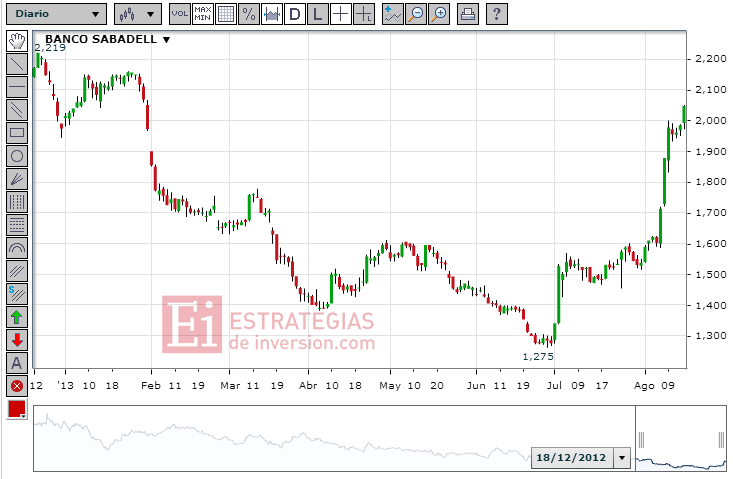Select the rectangle drawing tool

click(17, 133)
